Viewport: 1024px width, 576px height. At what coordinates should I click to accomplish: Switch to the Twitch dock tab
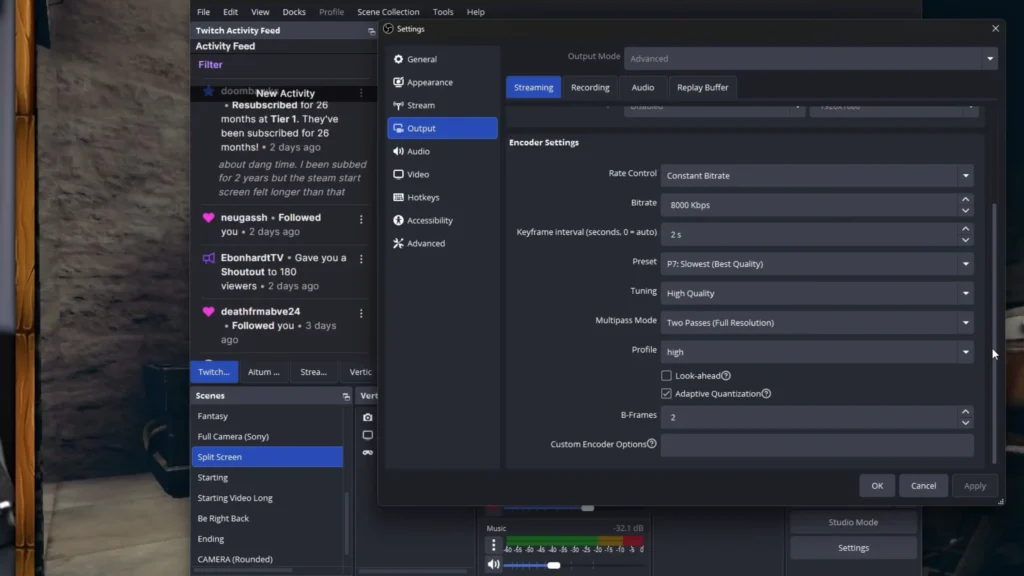214,372
